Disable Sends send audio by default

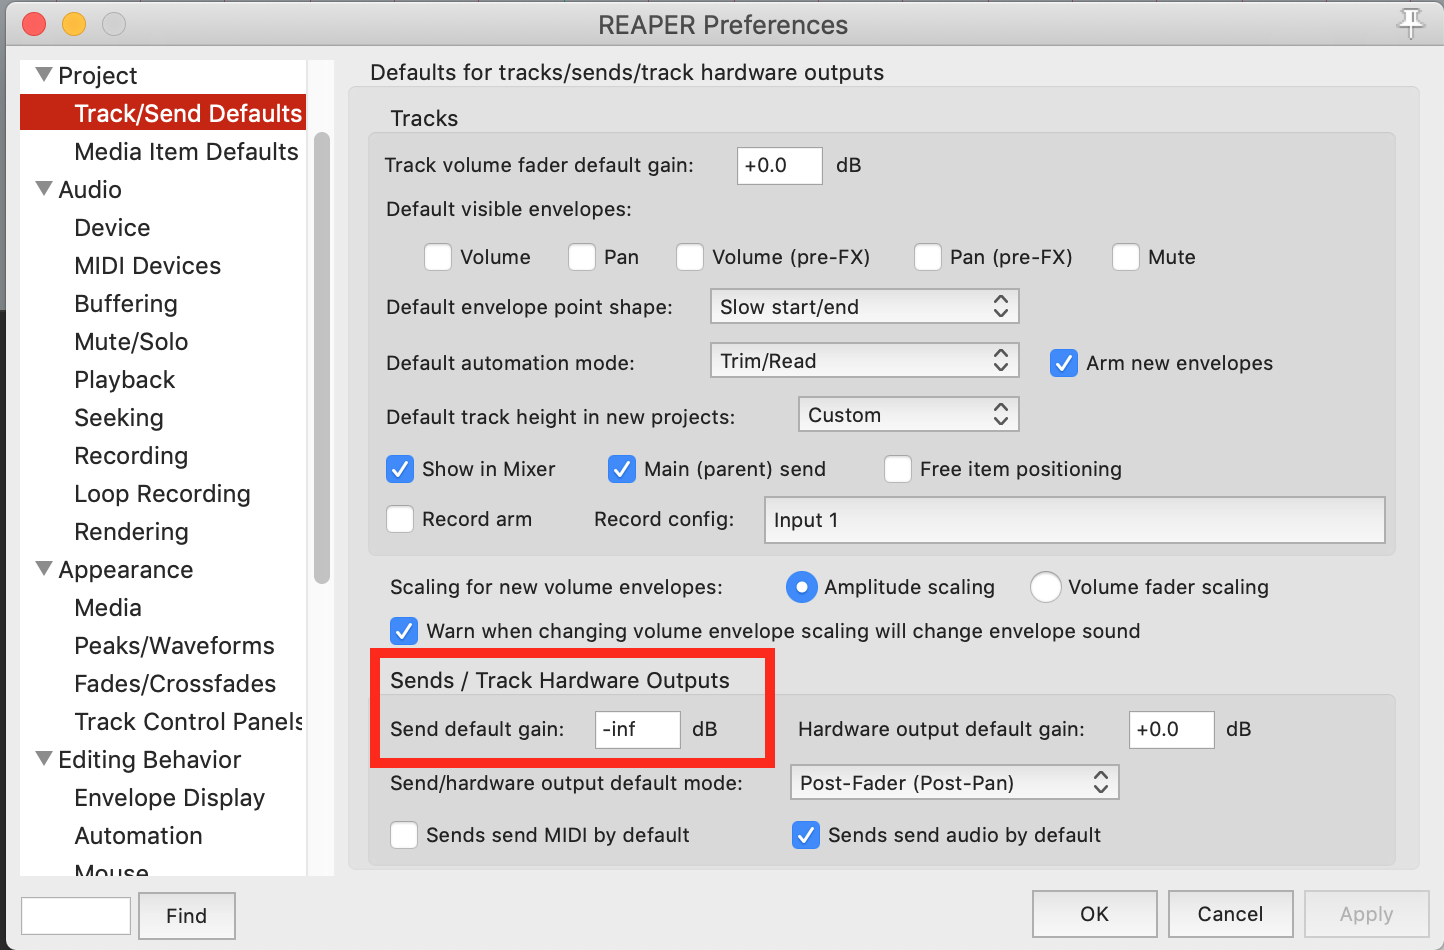click(x=806, y=835)
